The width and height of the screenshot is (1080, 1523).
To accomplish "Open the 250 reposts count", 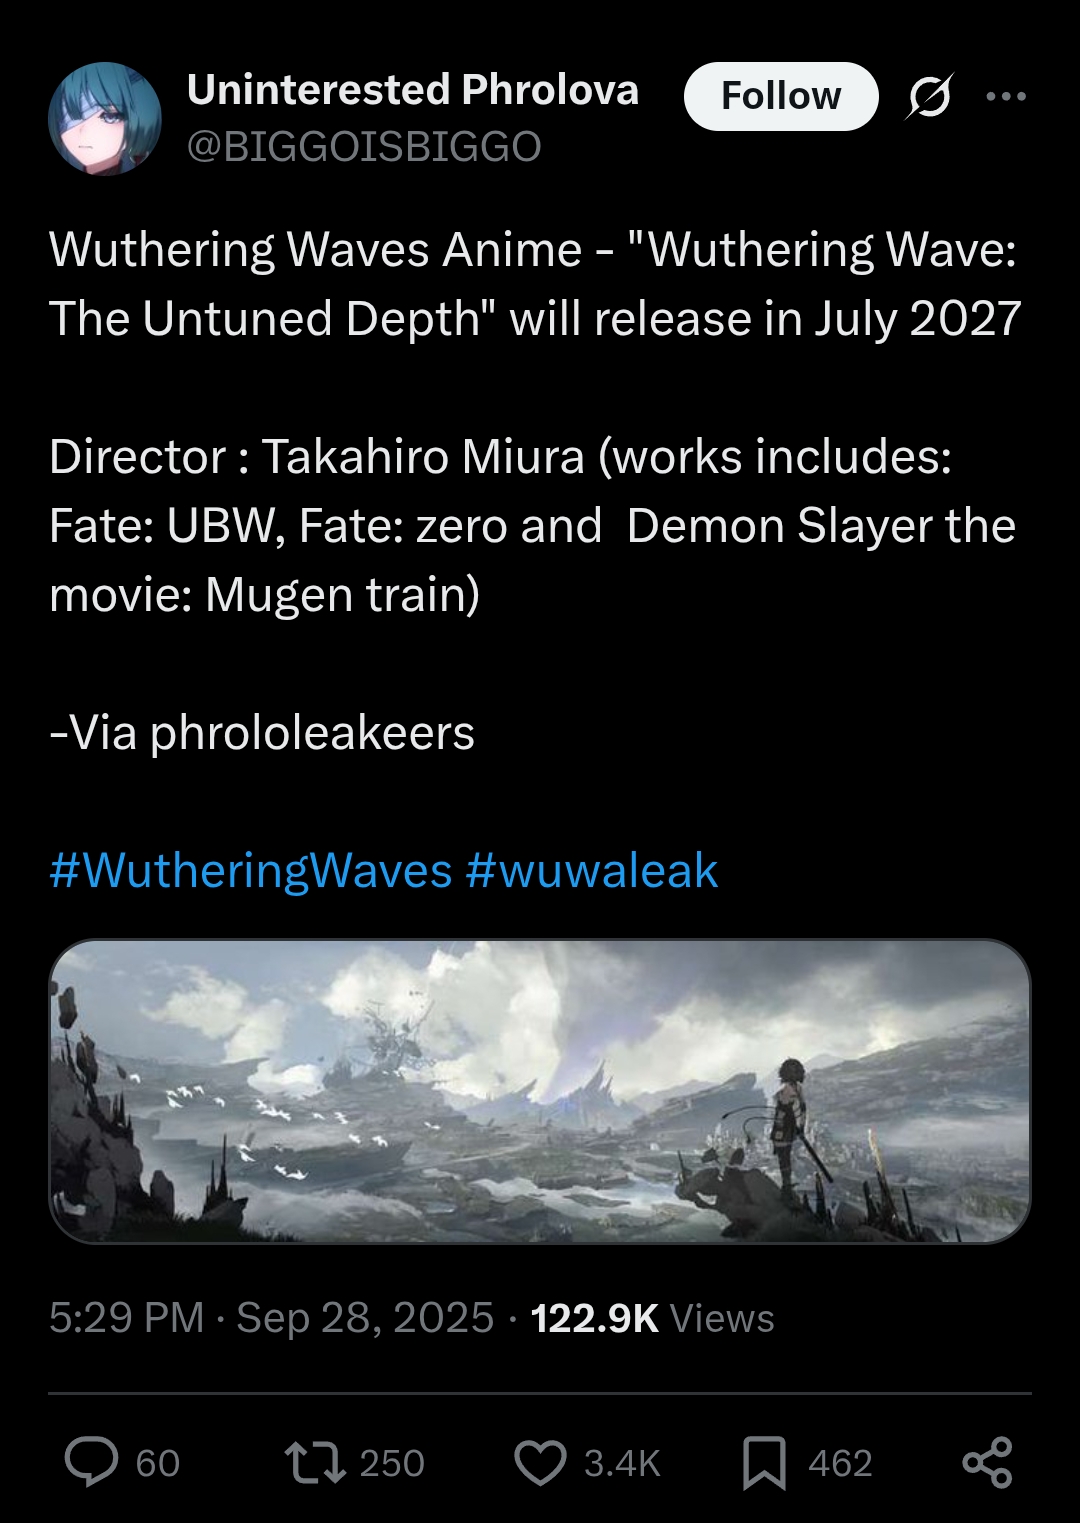I will point(392,1463).
